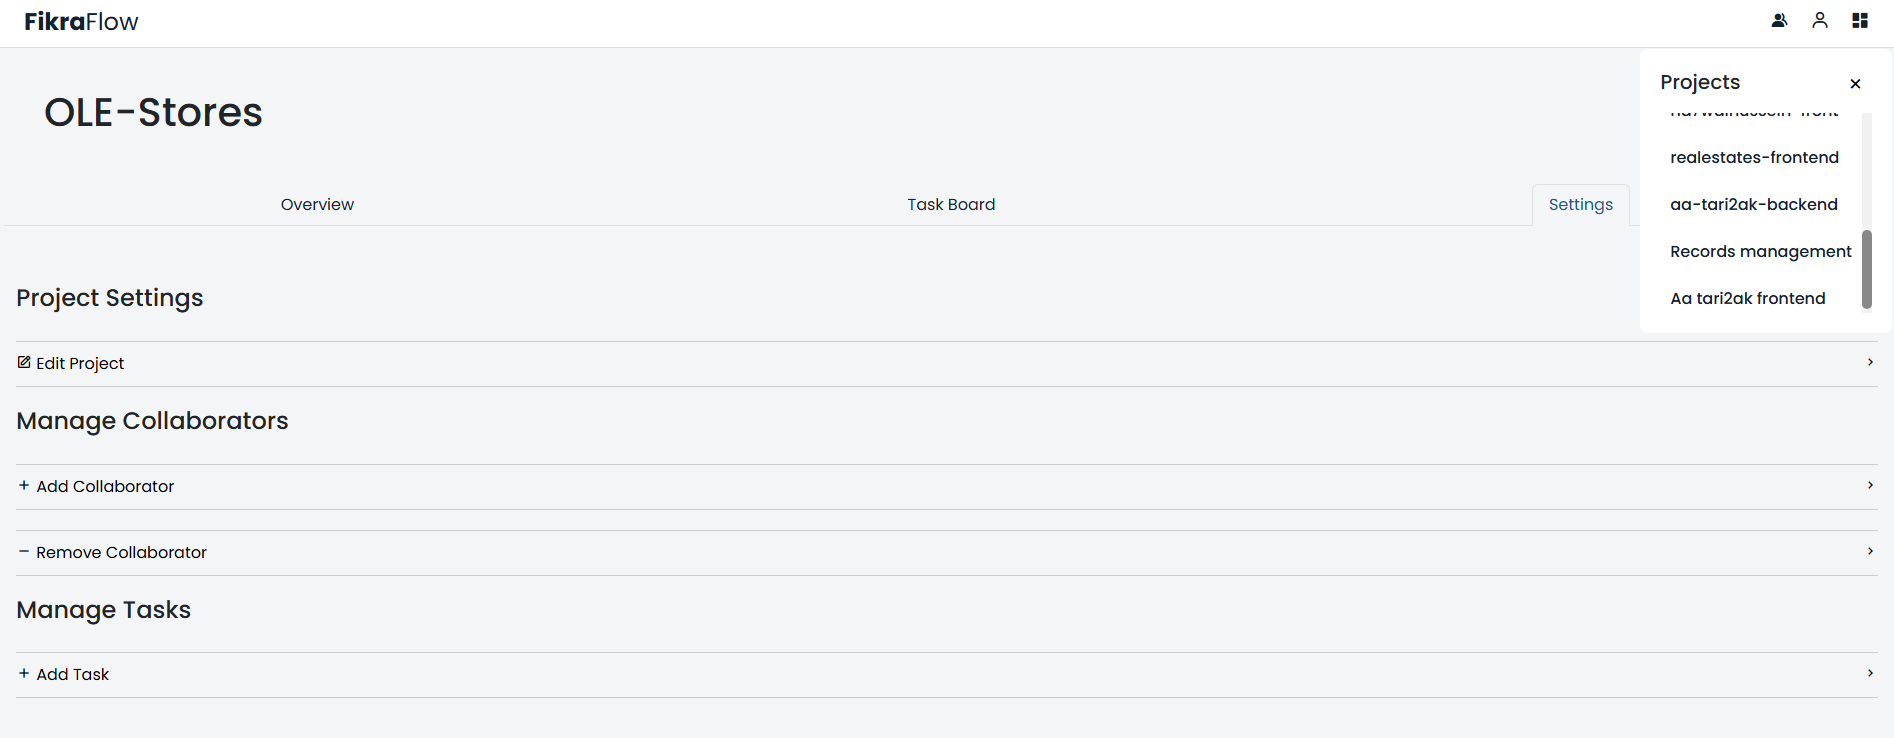Click the plus icon beside Add Collaborator
1894x738 pixels.
point(24,485)
